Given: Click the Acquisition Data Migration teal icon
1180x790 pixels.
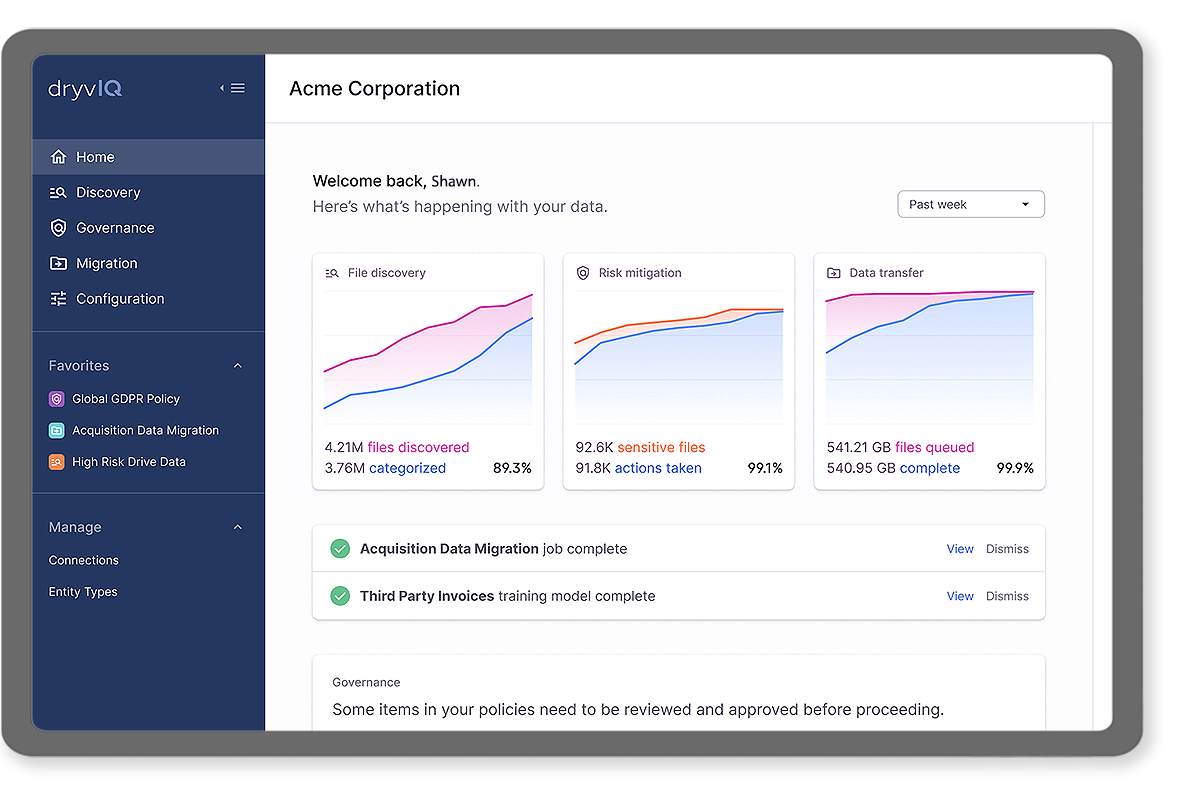Looking at the screenshot, I should (x=57, y=431).
